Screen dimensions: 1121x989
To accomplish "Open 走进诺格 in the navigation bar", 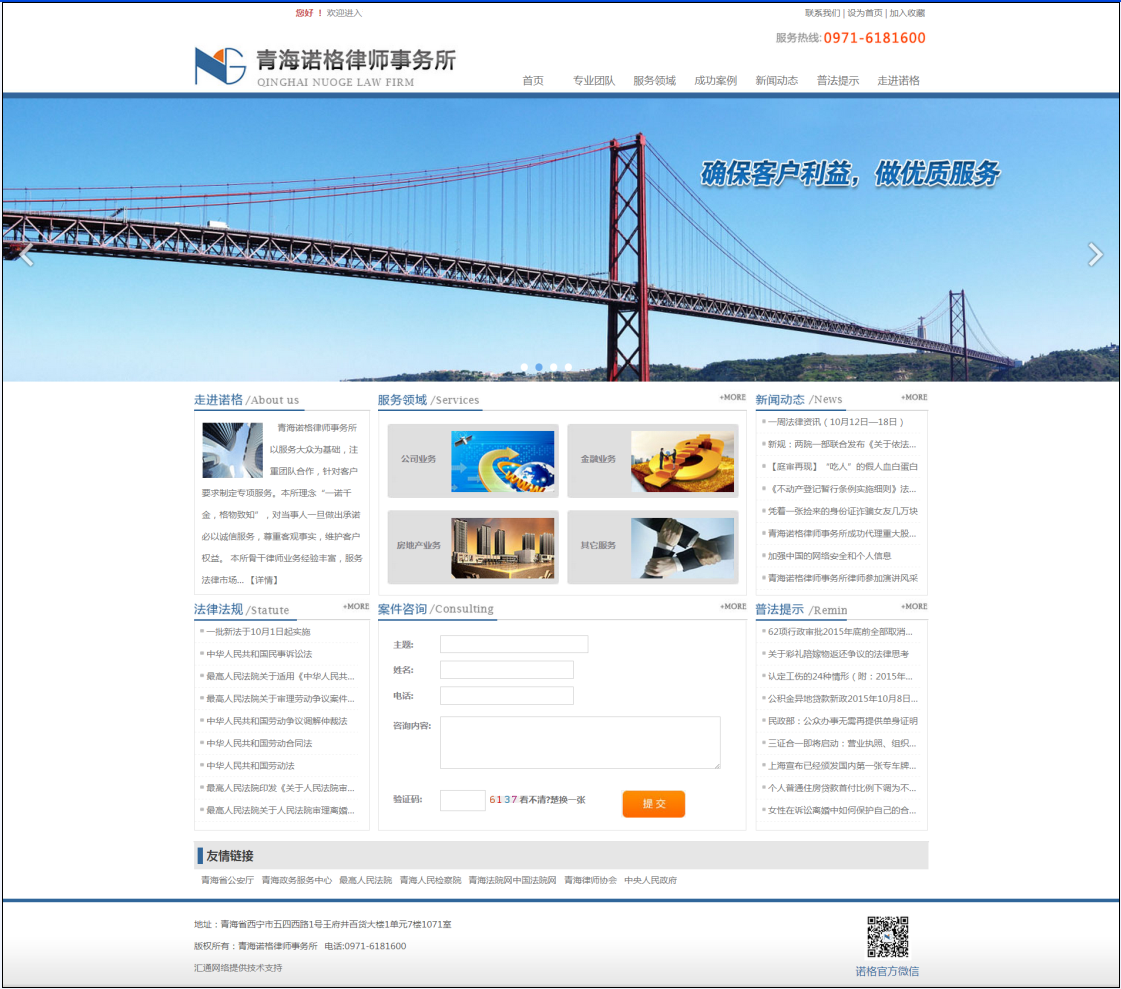I will [x=899, y=80].
